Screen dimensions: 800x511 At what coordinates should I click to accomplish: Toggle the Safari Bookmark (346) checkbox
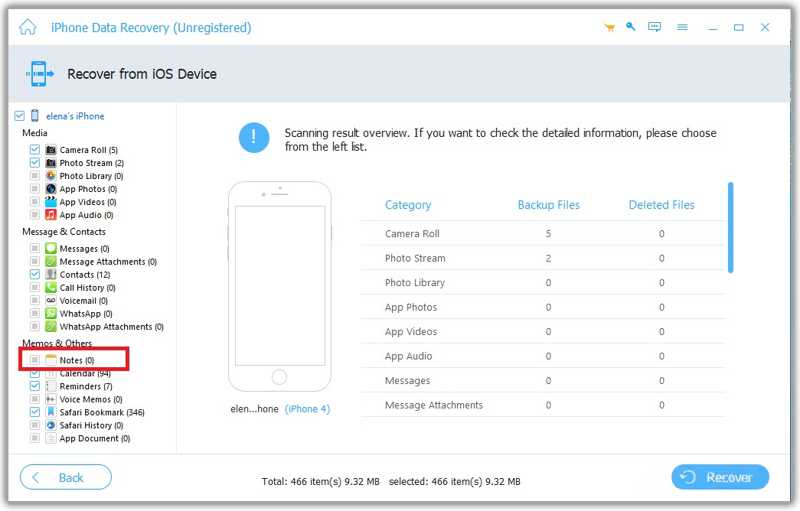tap(35, 412)
